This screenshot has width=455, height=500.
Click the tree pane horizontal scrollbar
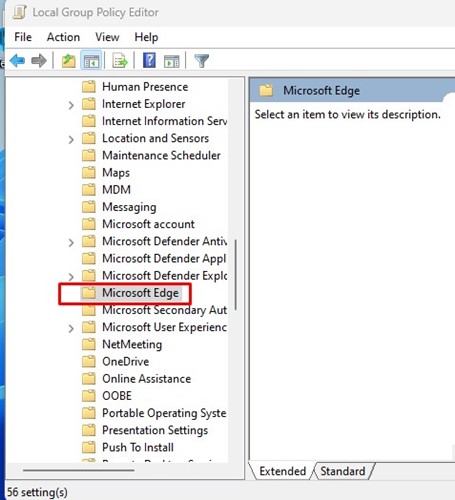click(x=78, y=470)
